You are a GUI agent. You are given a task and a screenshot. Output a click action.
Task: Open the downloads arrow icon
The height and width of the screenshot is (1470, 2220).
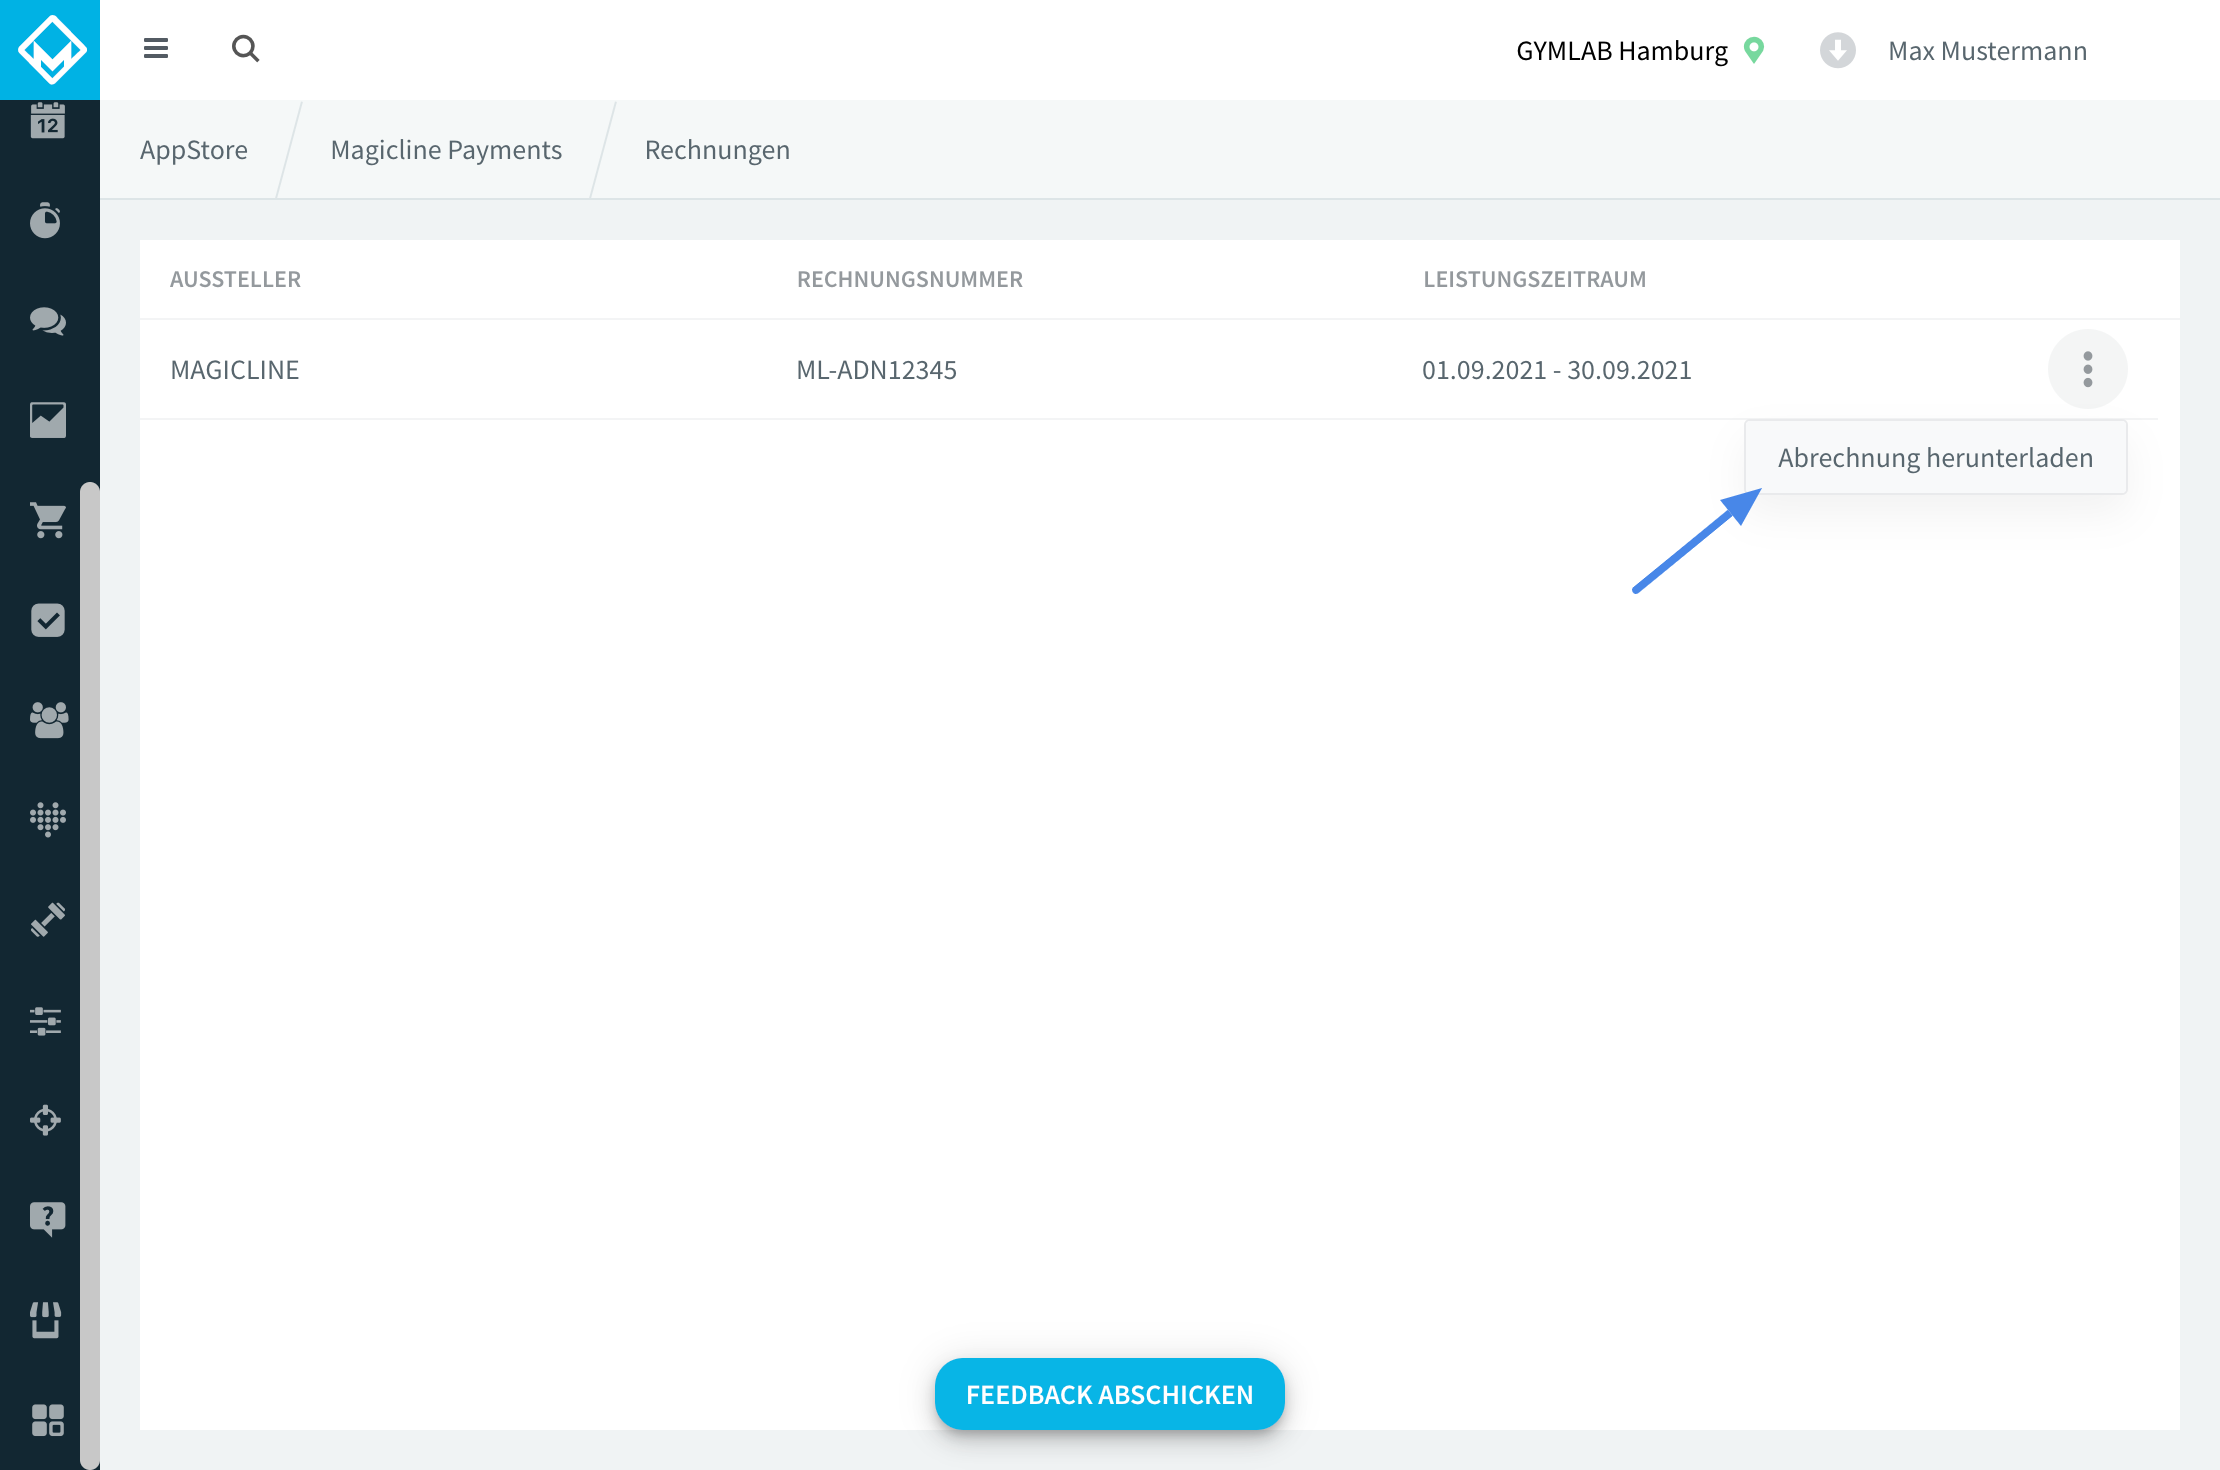pos(1837,50)
